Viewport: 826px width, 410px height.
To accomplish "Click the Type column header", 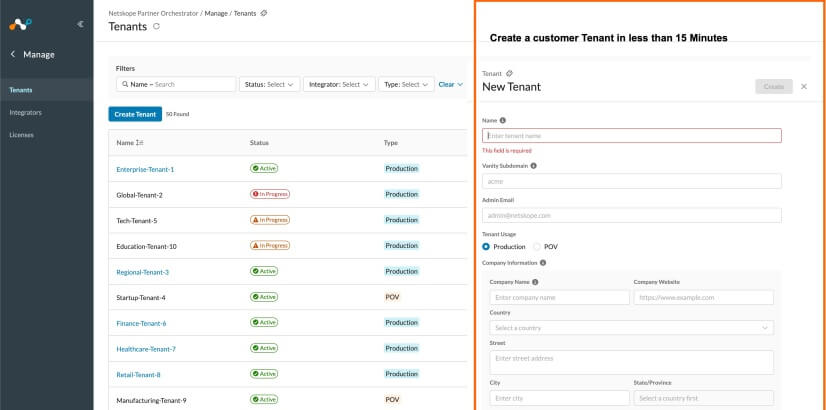I will (391, 143).
